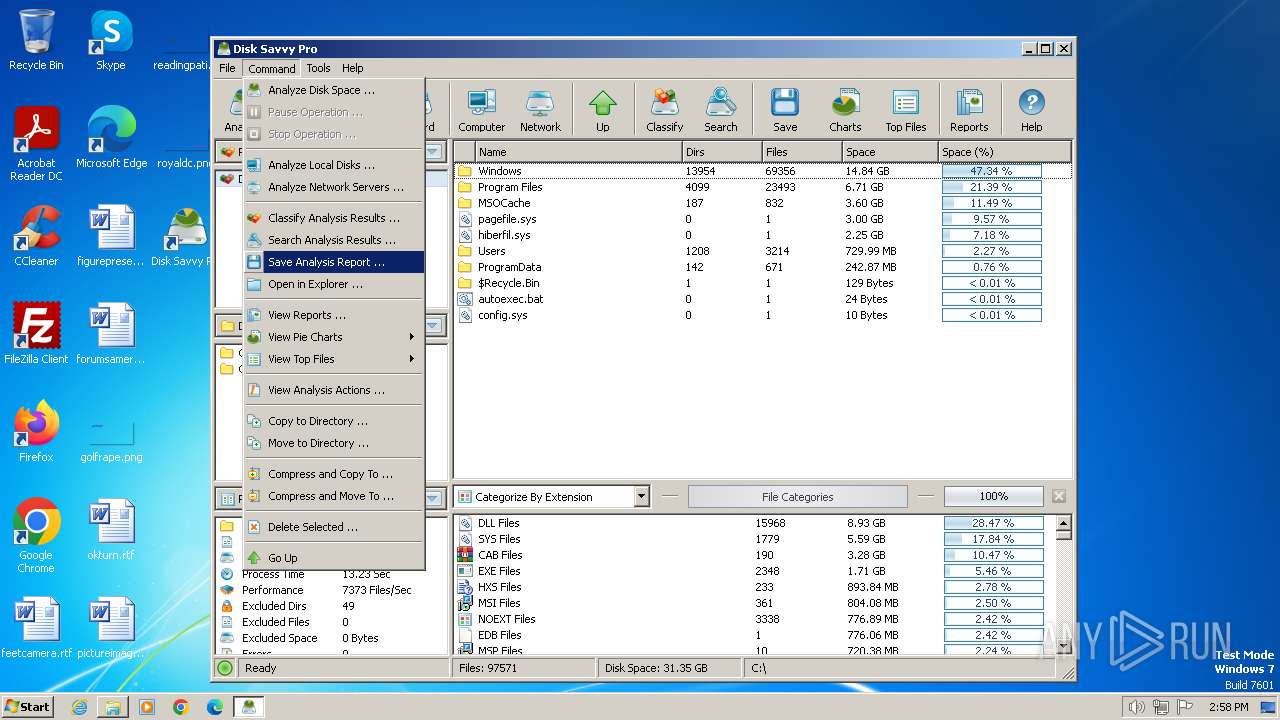1280x720 pixels.
Task: Expand View Top Files submenu
Action: pos(334,359)
